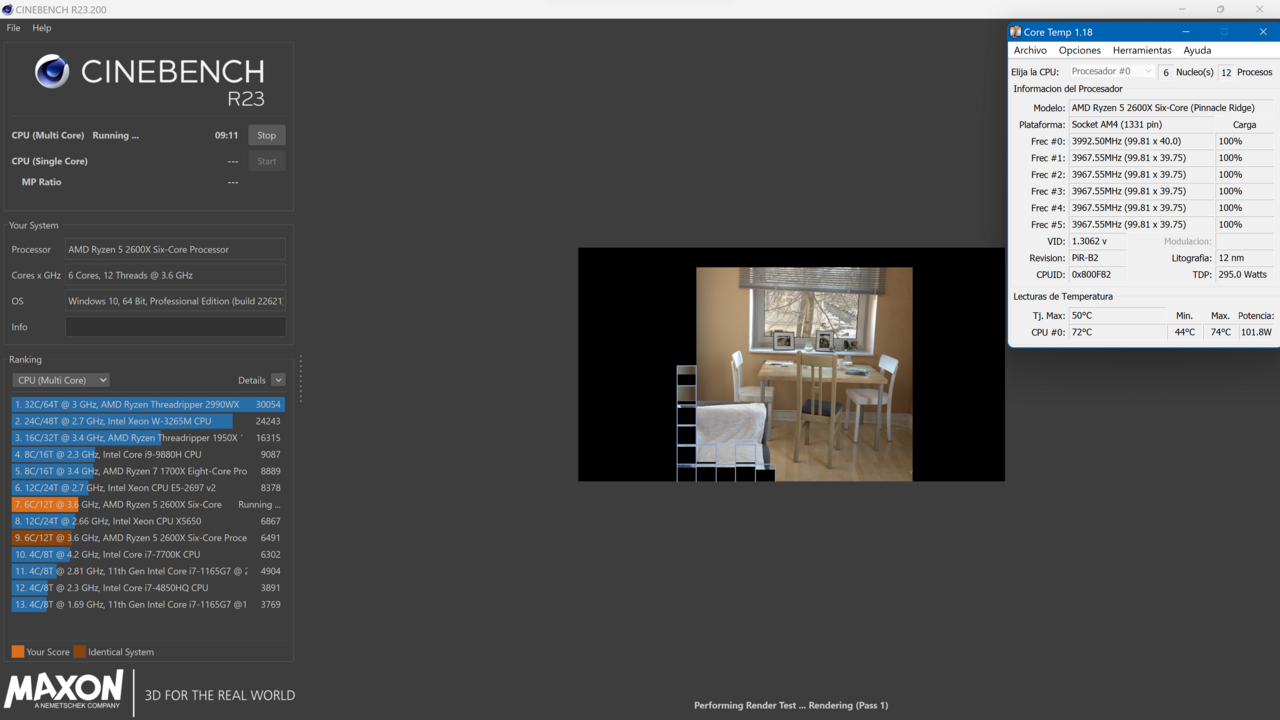Select ranking row i7-1165G7 at 2.81 GHz
The height and width of the screenshot is (720, 1280).
point(148,571)
